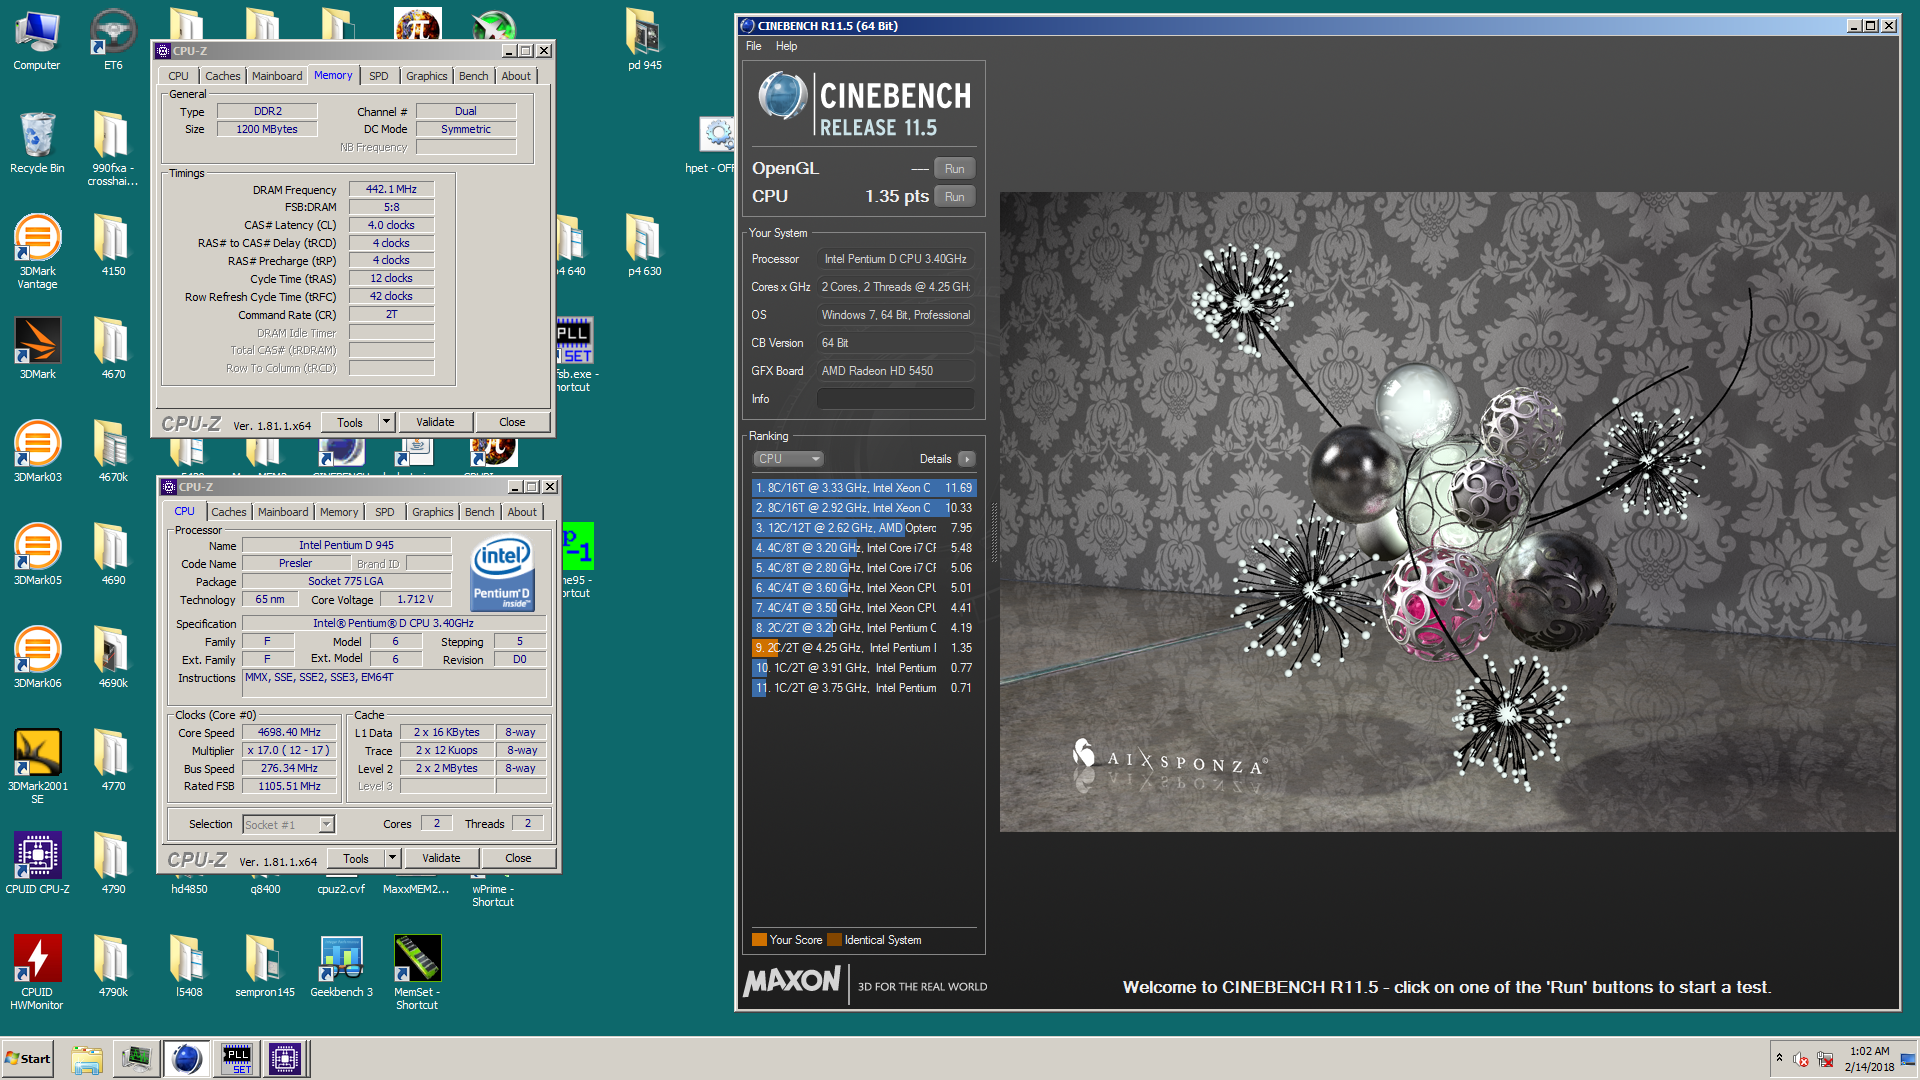The width and height of the screenshot is (1920, 1080).
Task: Select the DRAM Frequency value 442.1 MHz
Action: (391, 189)
